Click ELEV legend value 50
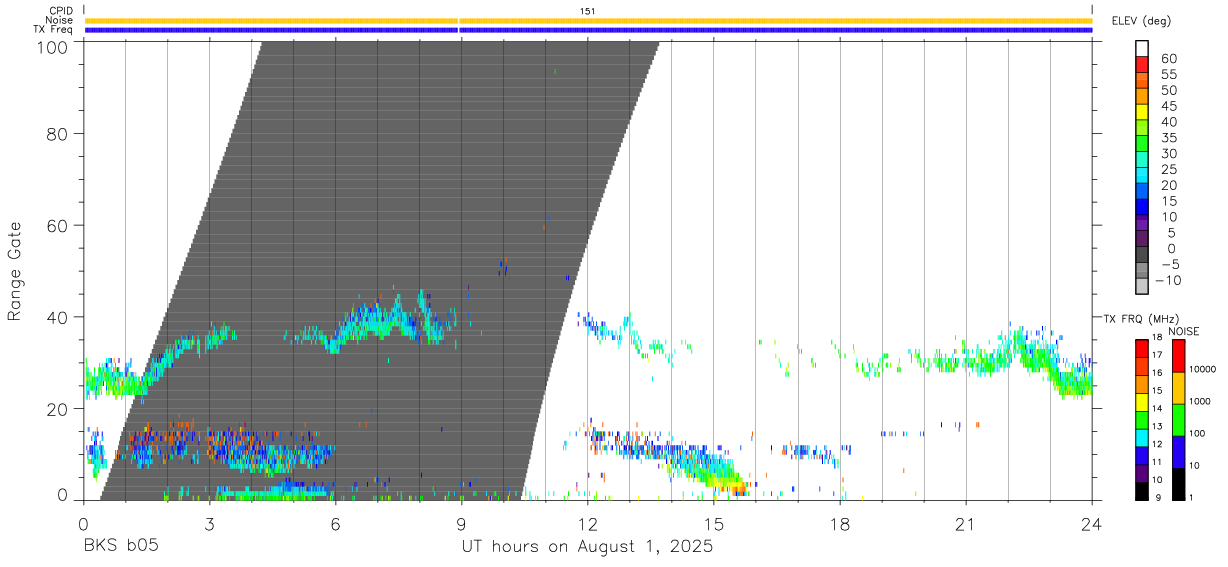Viewport: 1228px width, 567px height. 1168,91
